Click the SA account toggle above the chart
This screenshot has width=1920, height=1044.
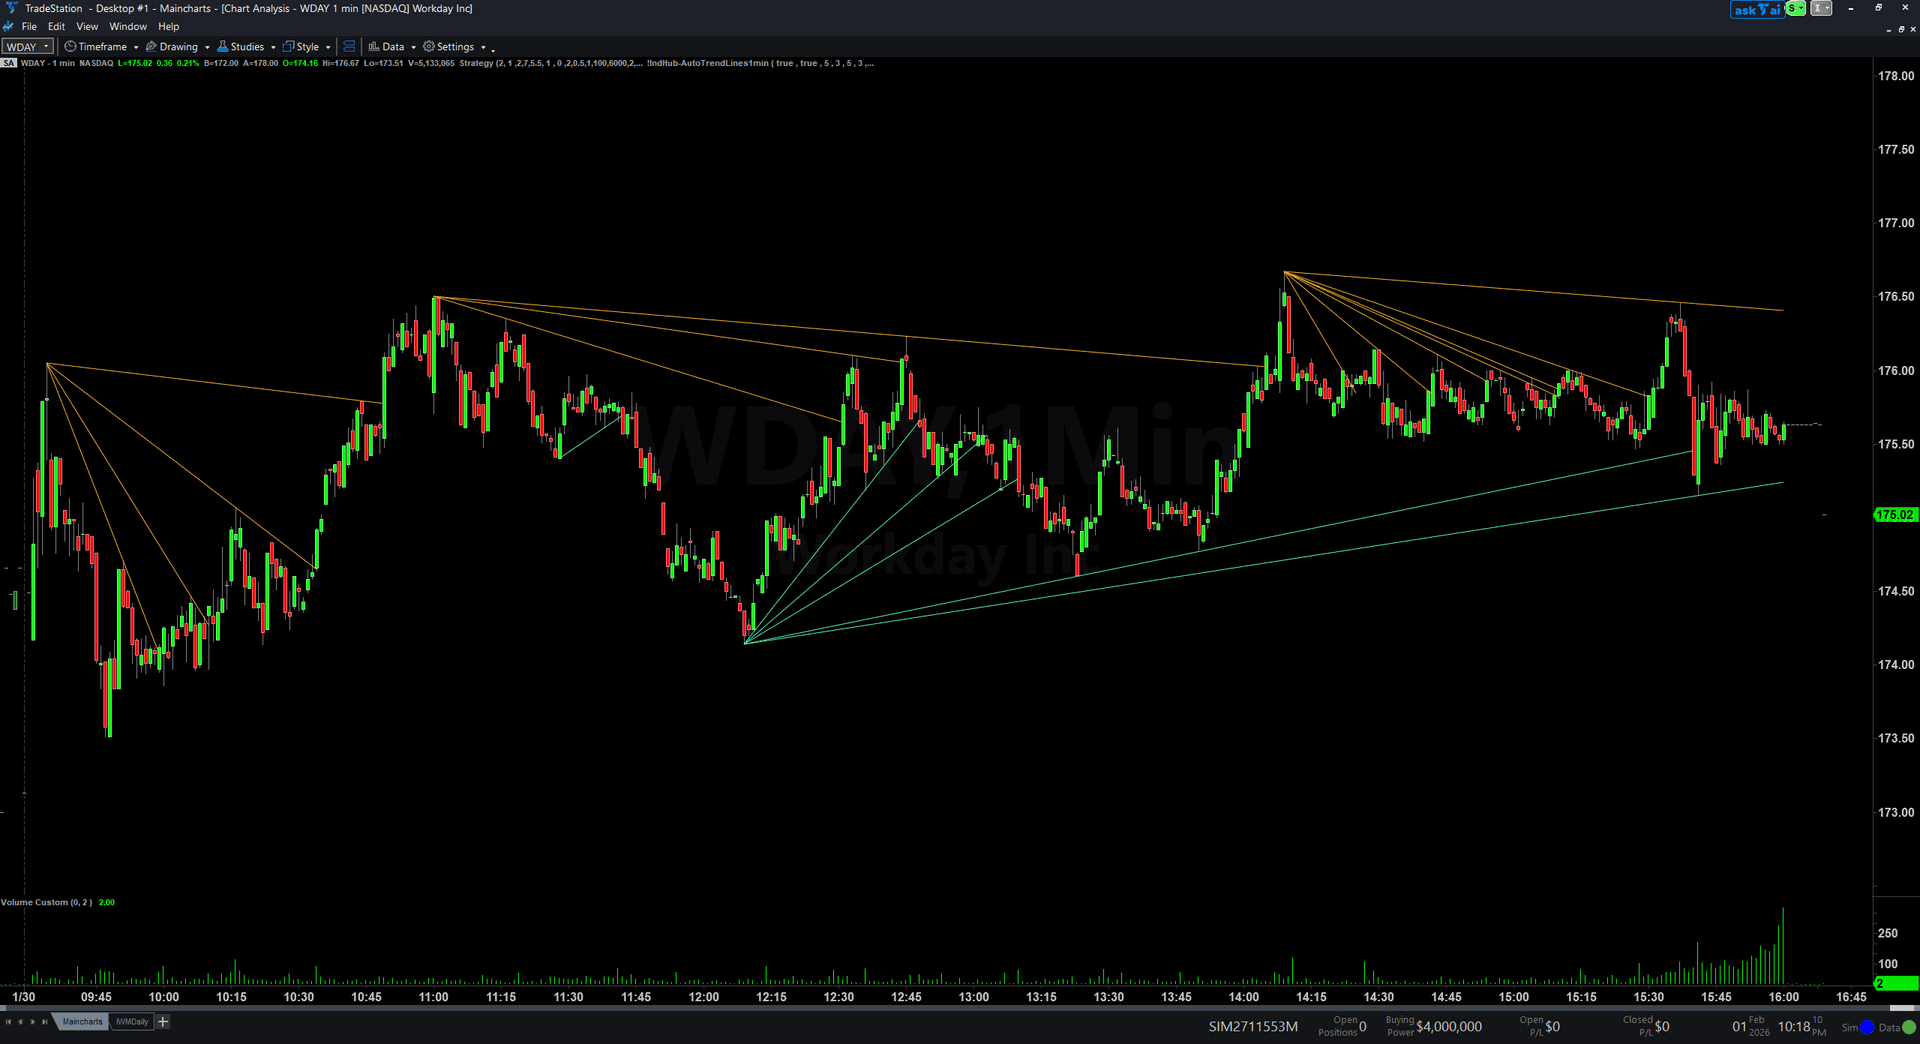(x=9, y=62)
